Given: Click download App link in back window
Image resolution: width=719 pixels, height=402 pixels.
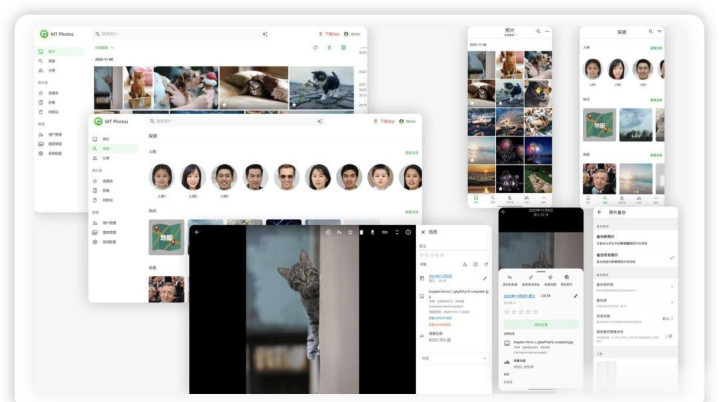Looking at the screenshot, I should [329, 34].
